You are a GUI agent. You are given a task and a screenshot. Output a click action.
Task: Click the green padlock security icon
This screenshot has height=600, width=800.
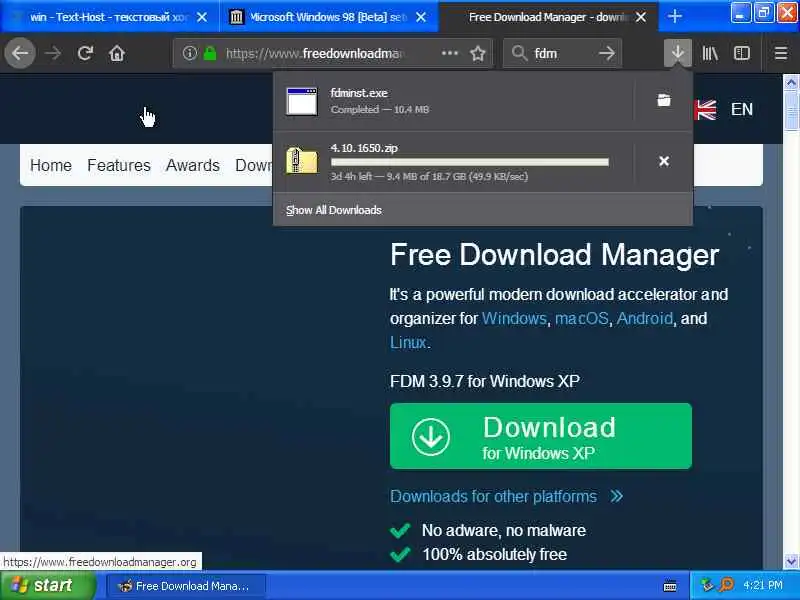[x=210, y=53]
